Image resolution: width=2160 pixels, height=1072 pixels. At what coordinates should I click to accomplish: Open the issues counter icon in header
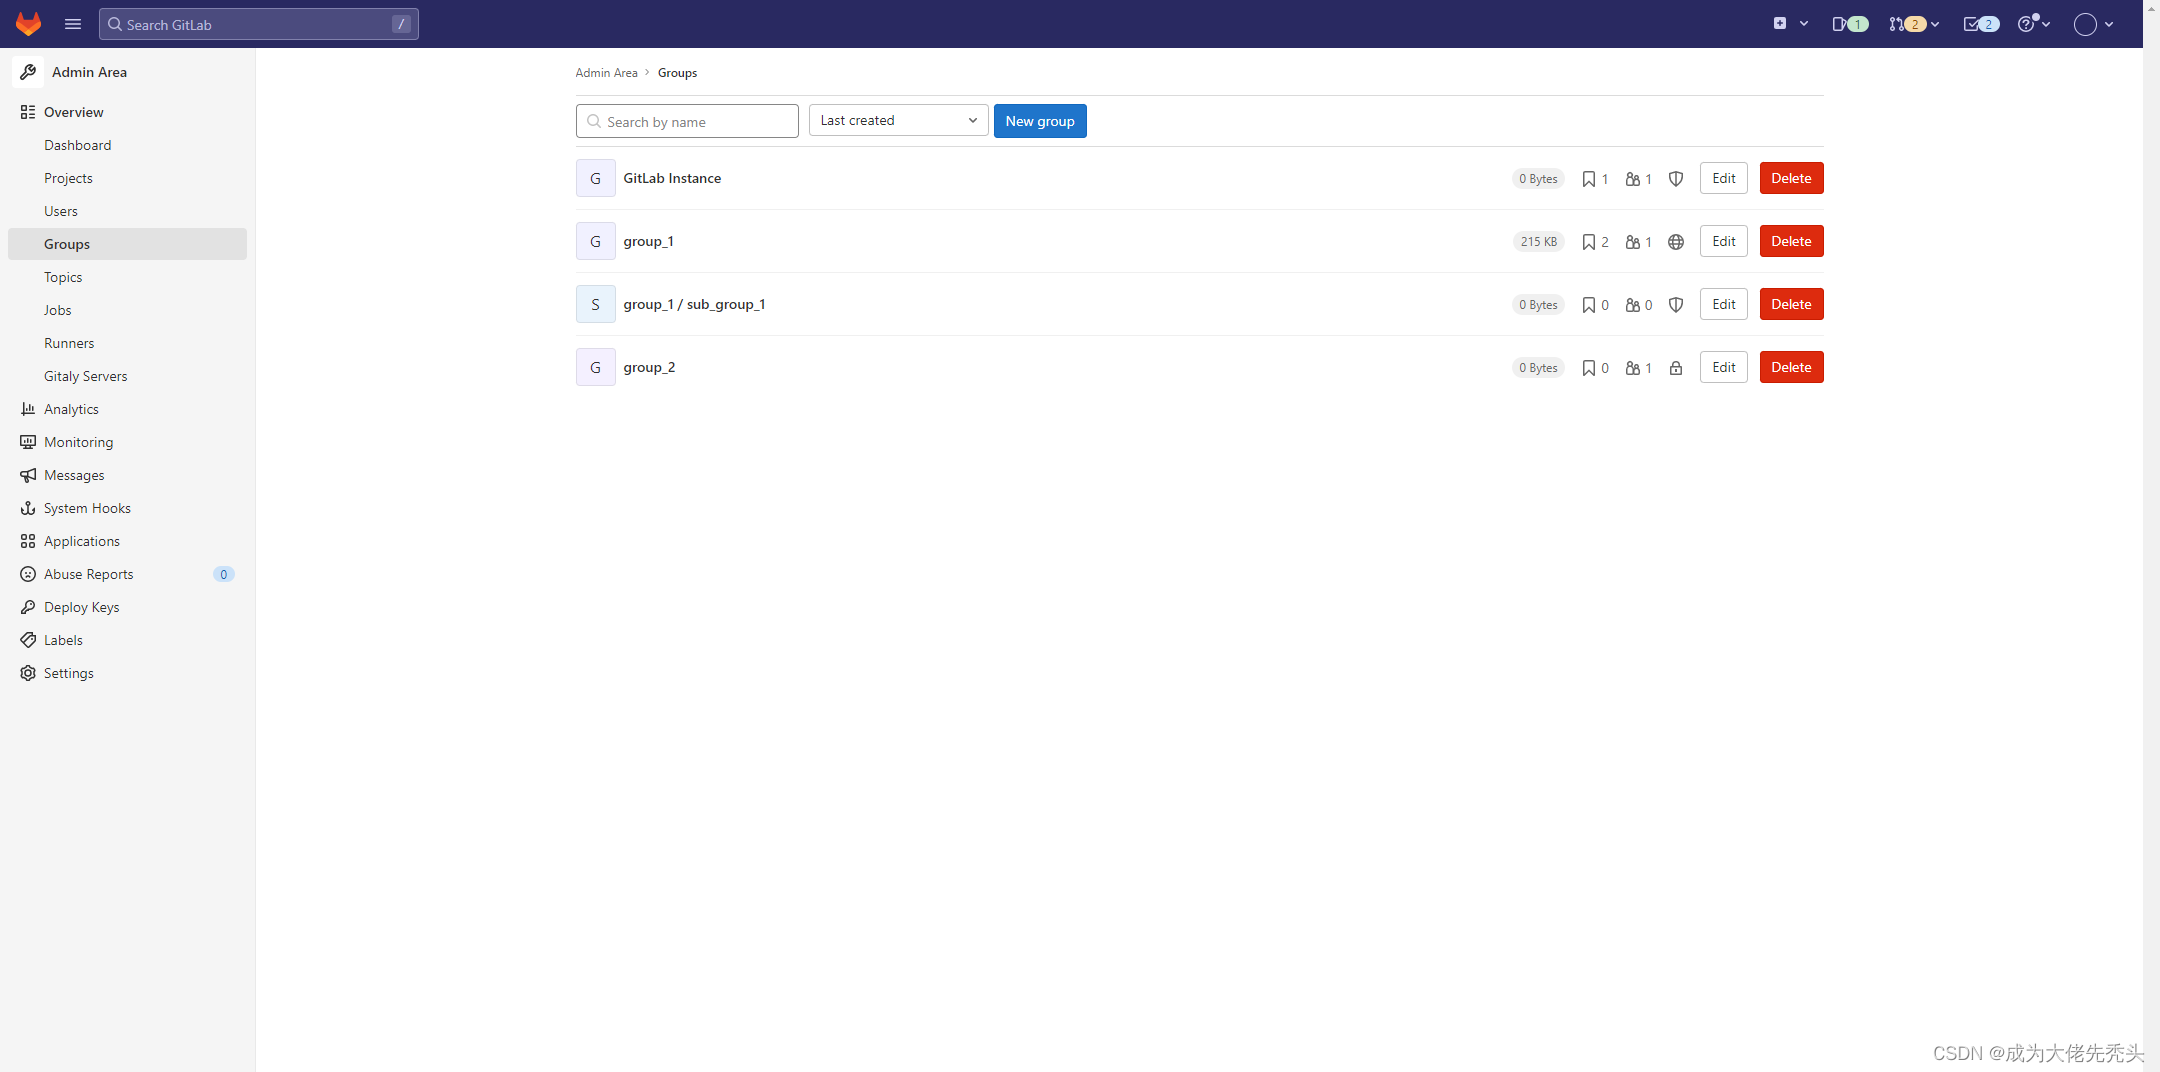1850,24
